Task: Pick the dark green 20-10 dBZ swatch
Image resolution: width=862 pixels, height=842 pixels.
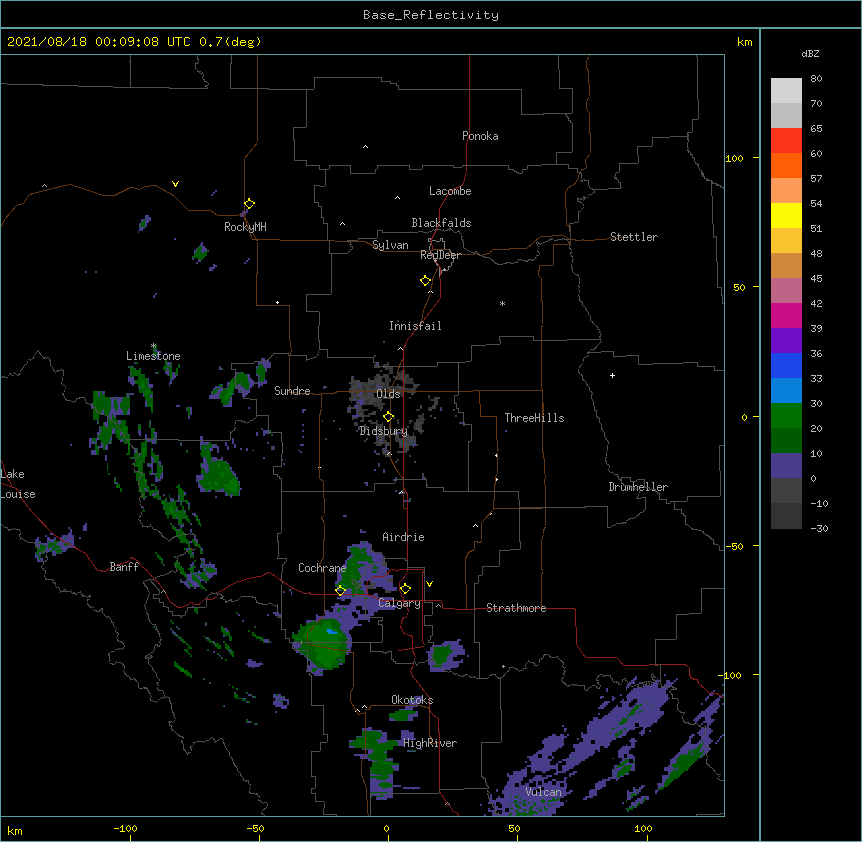Action: pyautogui.click(x=786, y=441)
